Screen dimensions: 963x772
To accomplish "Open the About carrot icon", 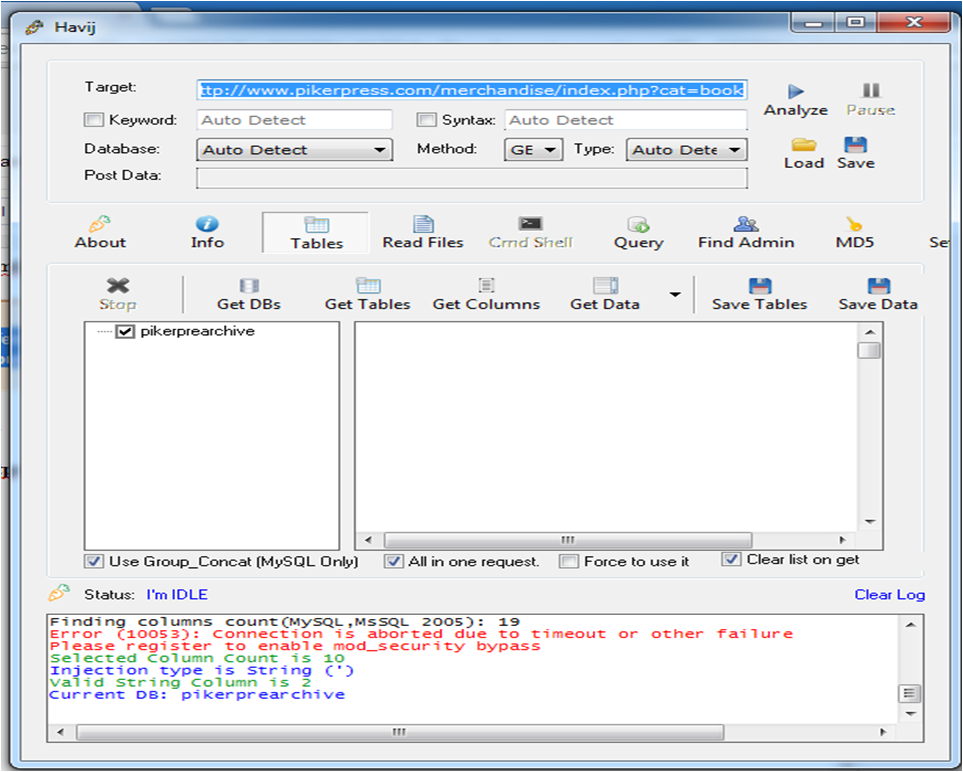I will pyautogui.click(x=100, y=224).
